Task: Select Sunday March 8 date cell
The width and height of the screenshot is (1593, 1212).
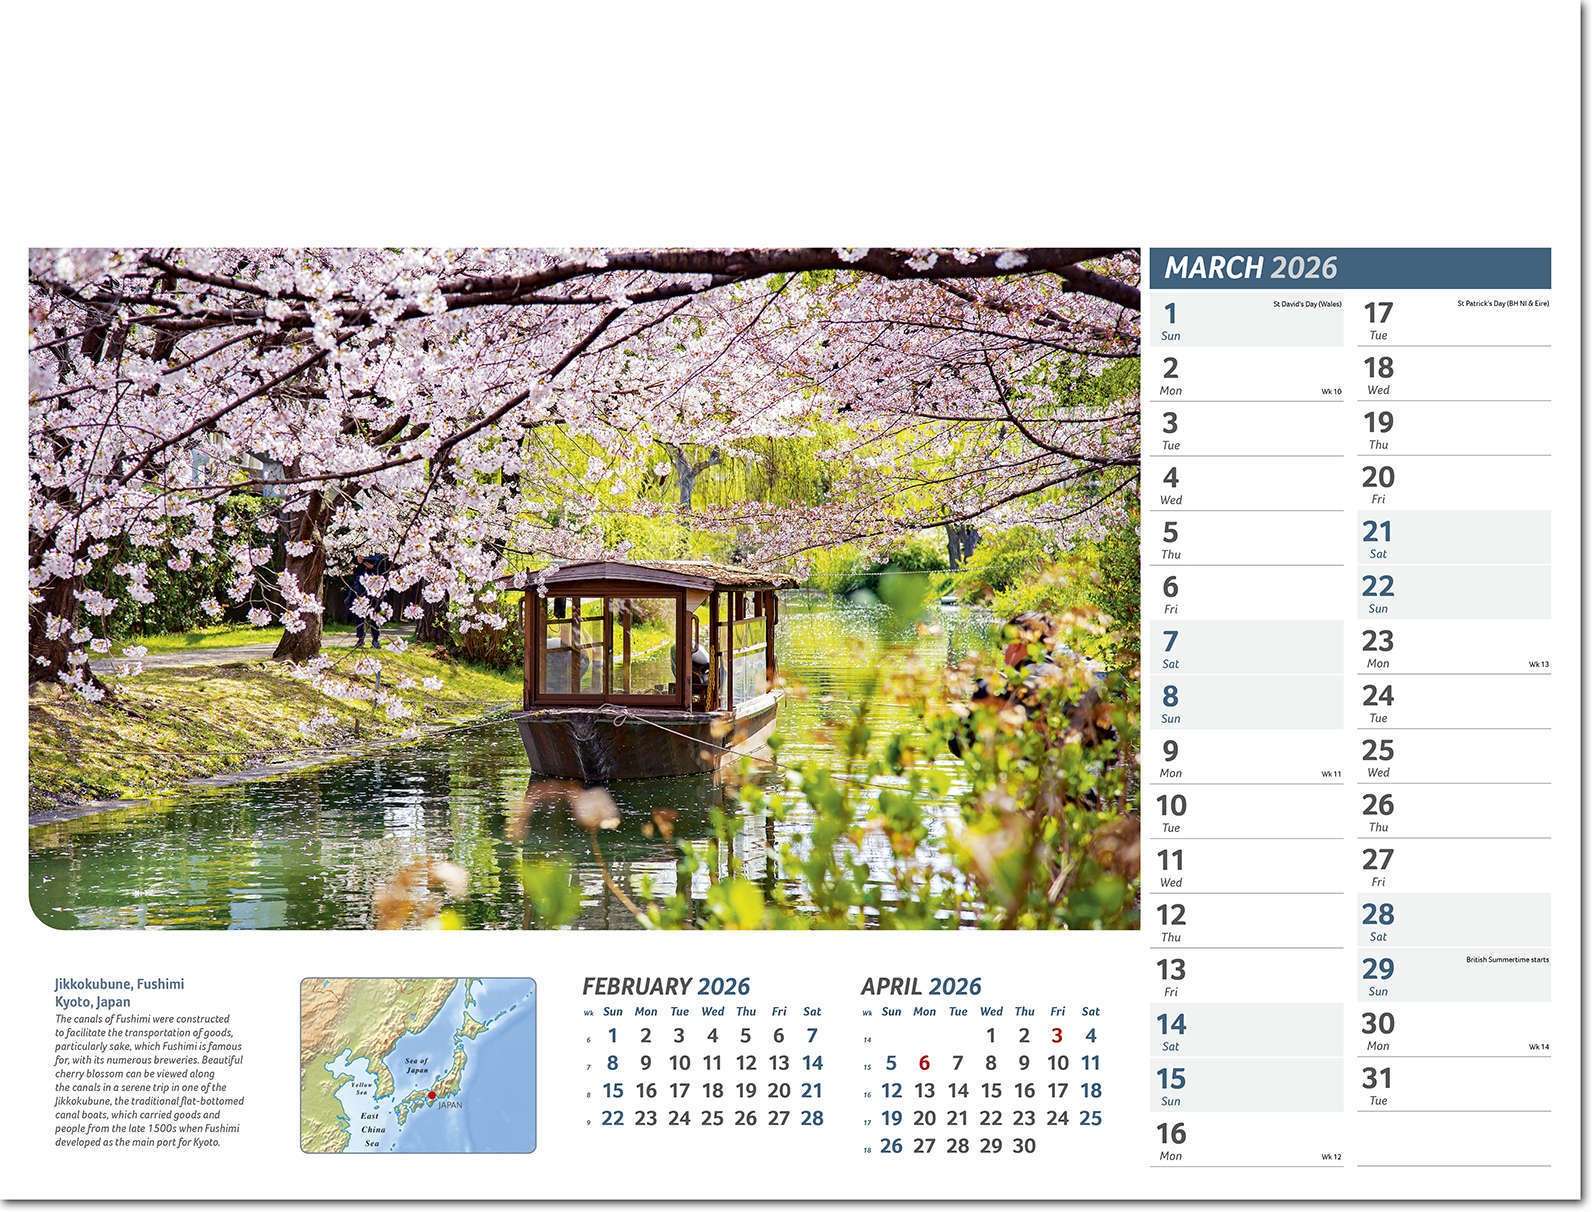Action: (1246, 702)
